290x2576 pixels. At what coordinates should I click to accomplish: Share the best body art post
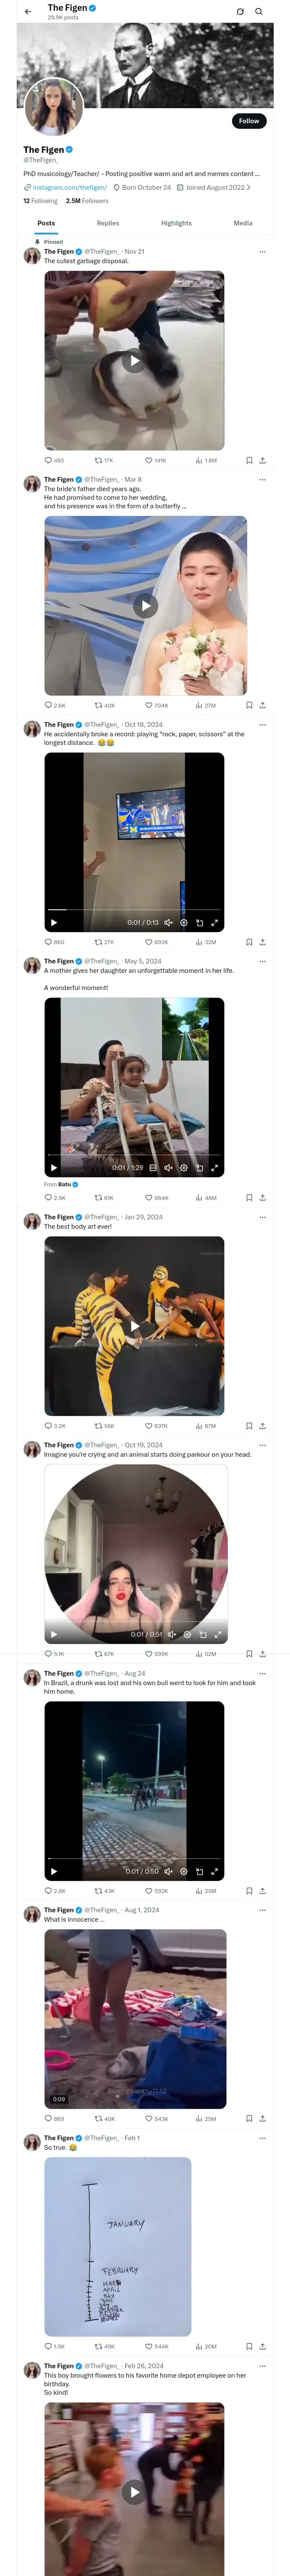pyautogui.click(x=262, y=1426)
